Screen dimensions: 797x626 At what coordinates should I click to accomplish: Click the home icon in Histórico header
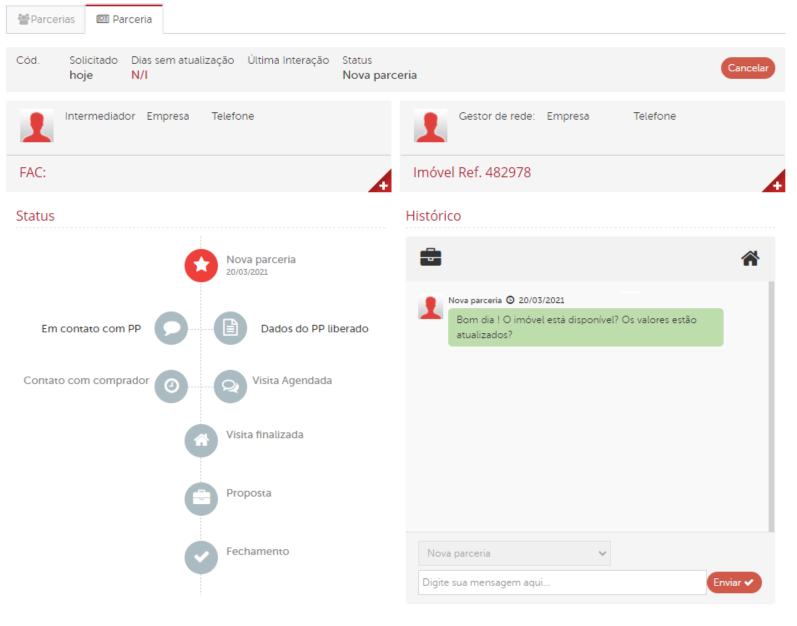pos(750,259)
